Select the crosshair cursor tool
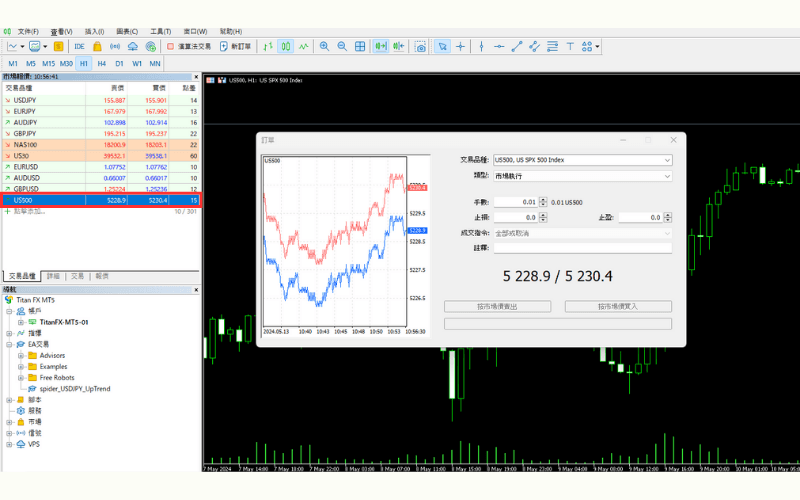This screenshot has width=800, height=500. coord(461,46)
